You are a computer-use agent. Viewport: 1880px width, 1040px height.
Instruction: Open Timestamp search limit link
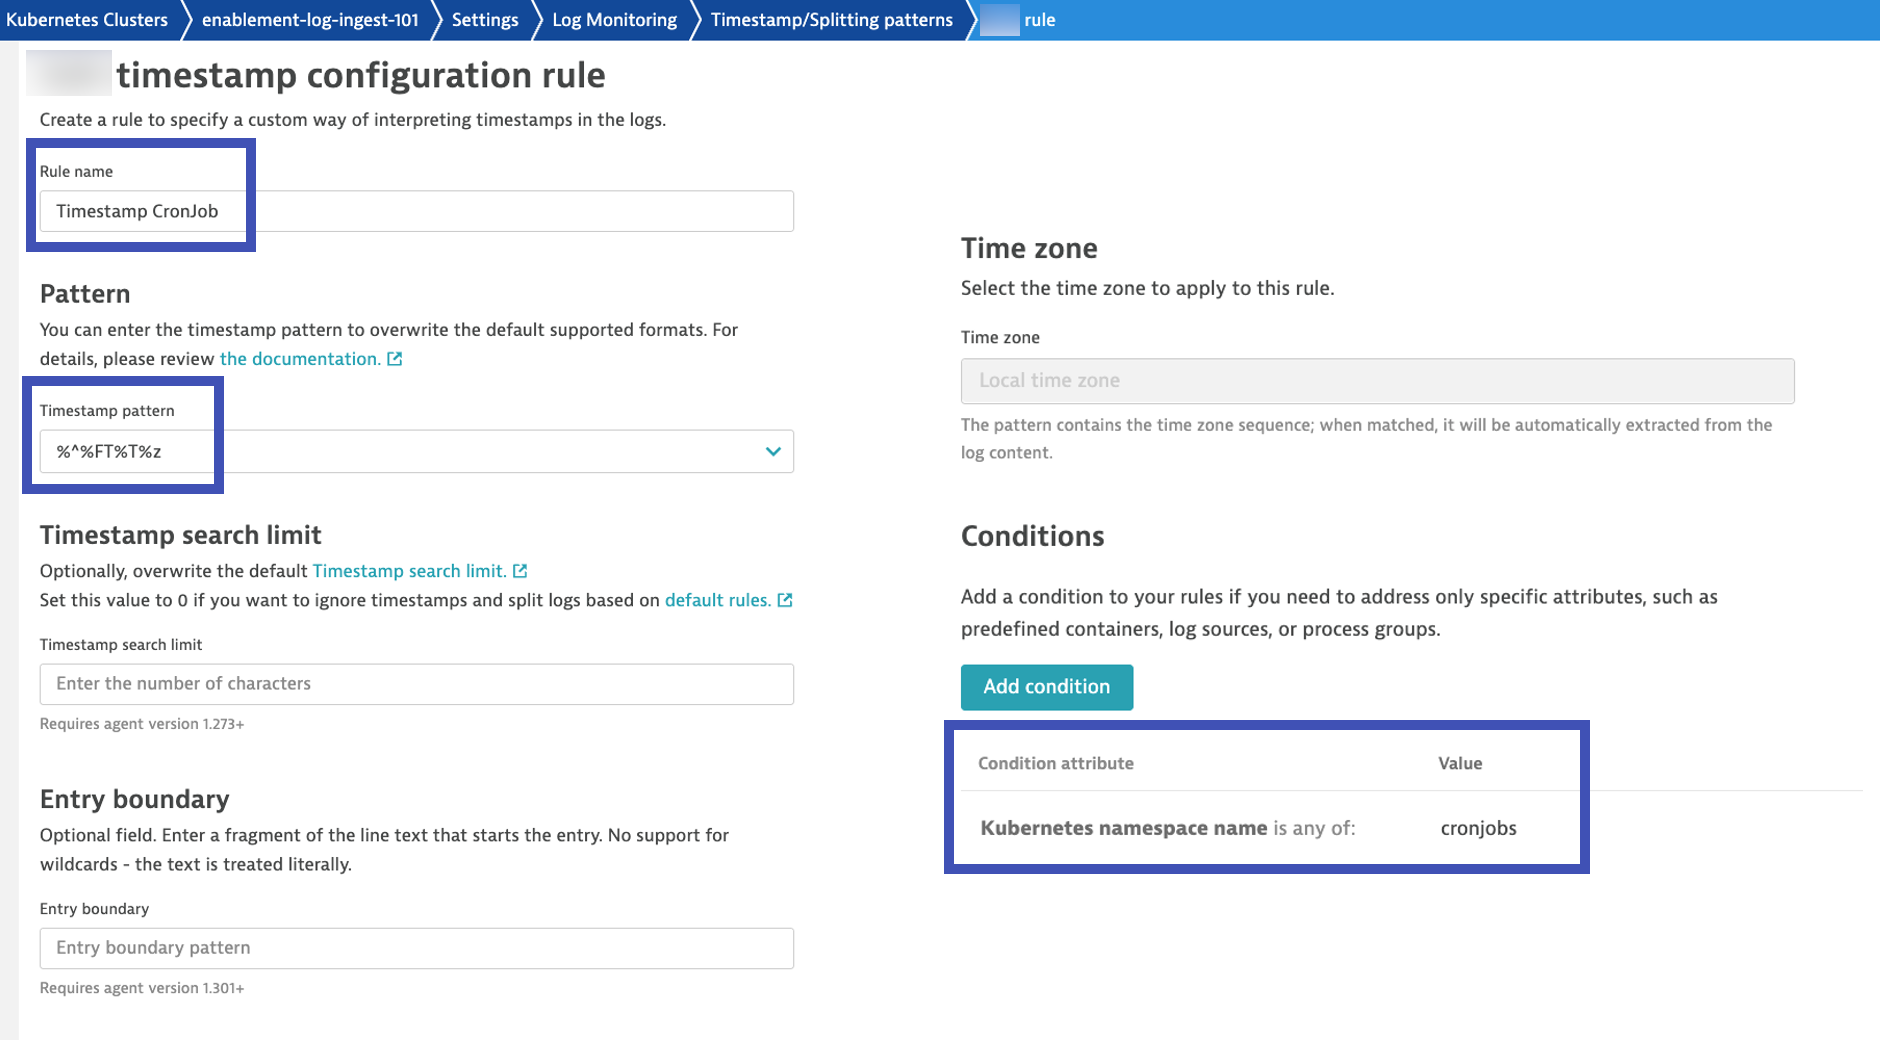tap(410, 571)
